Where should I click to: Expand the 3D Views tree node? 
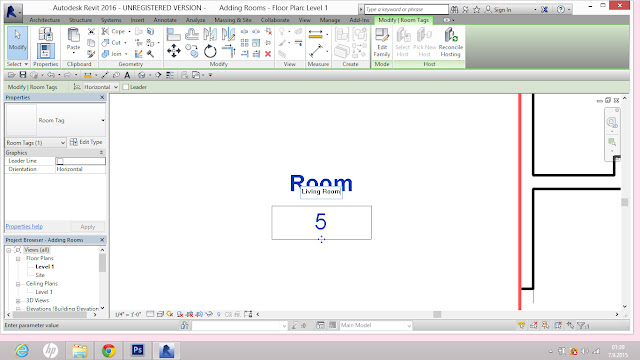[x=18, y=301]
